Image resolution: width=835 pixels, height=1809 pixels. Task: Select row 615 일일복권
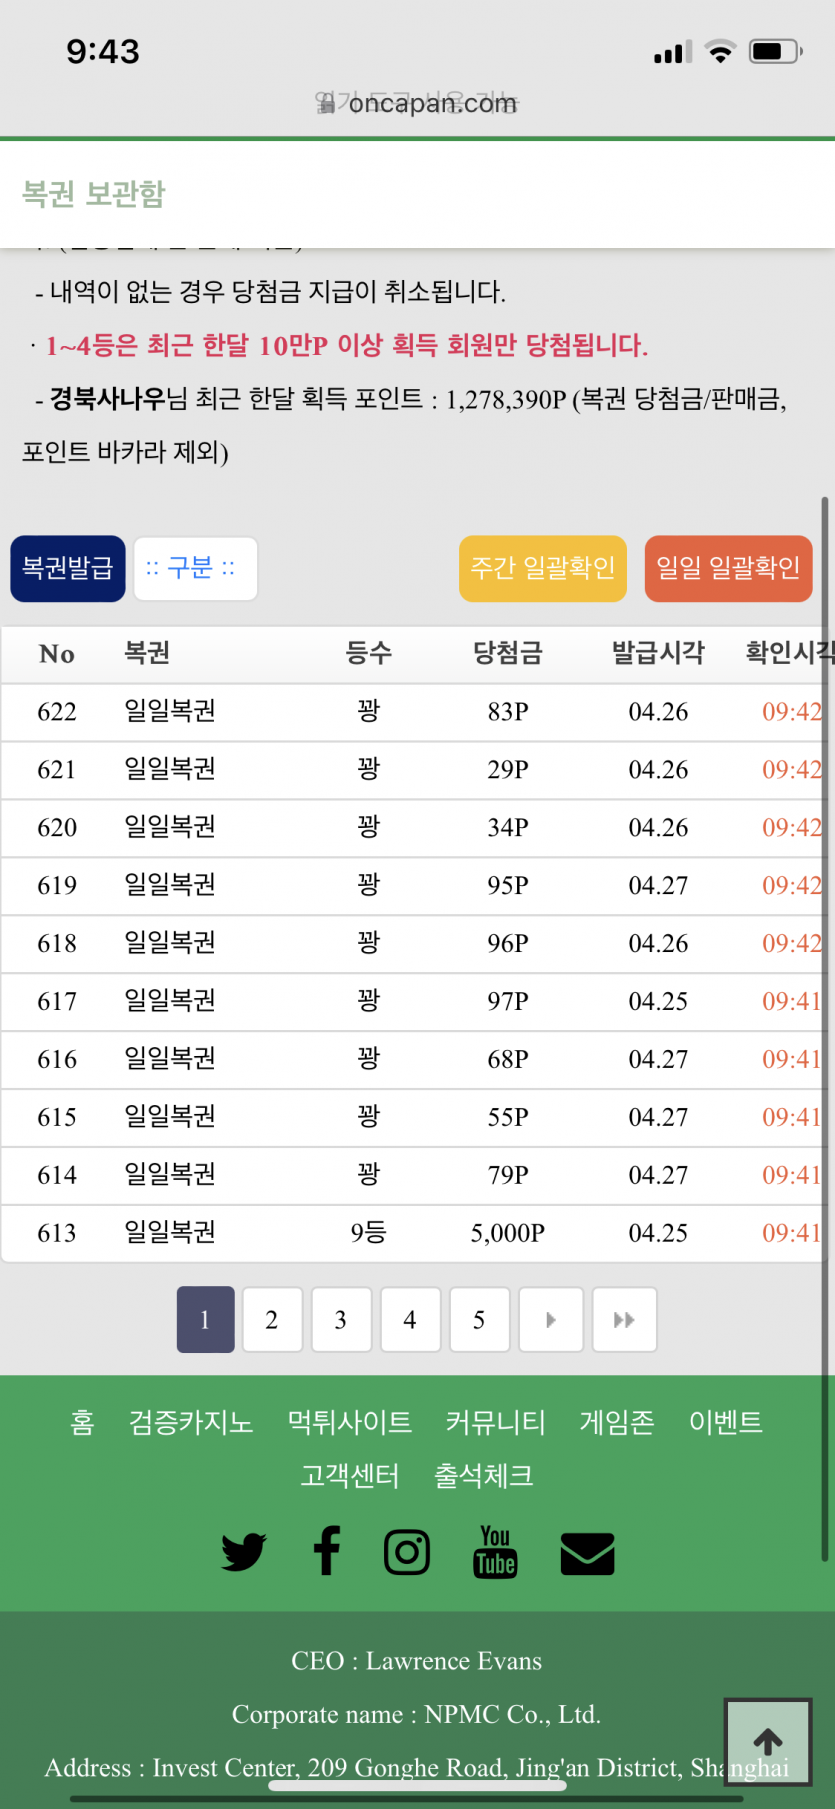click(412, 1118)
